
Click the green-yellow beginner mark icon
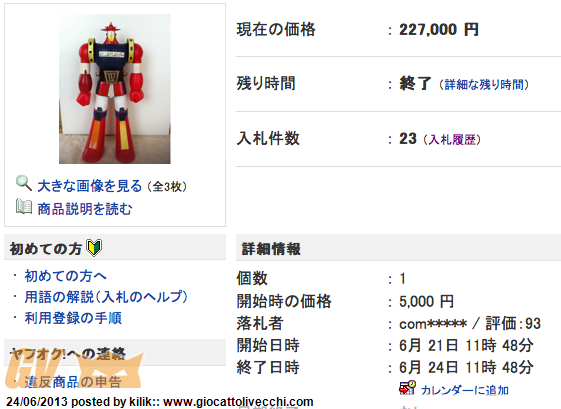(x=94, y=248)
